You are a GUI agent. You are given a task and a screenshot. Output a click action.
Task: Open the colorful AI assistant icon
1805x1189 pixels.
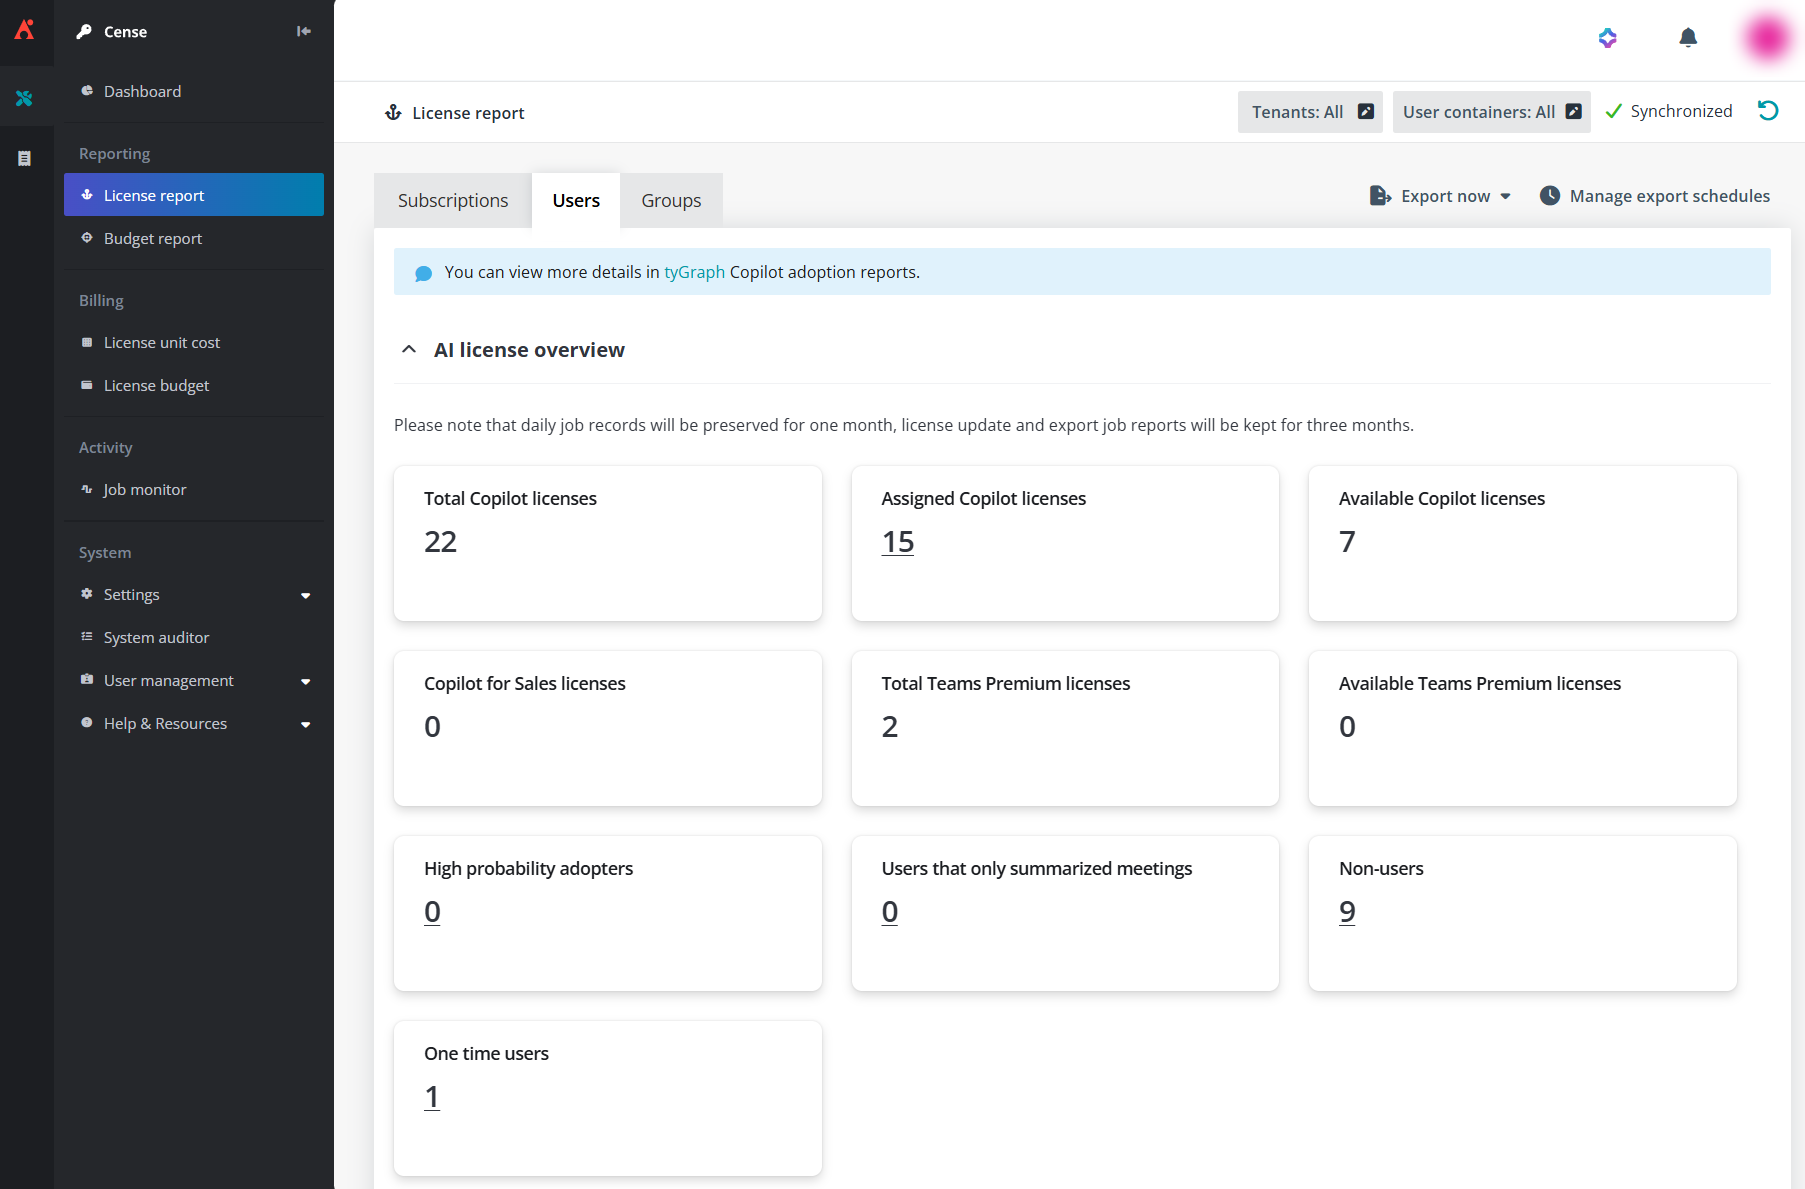1608,38
